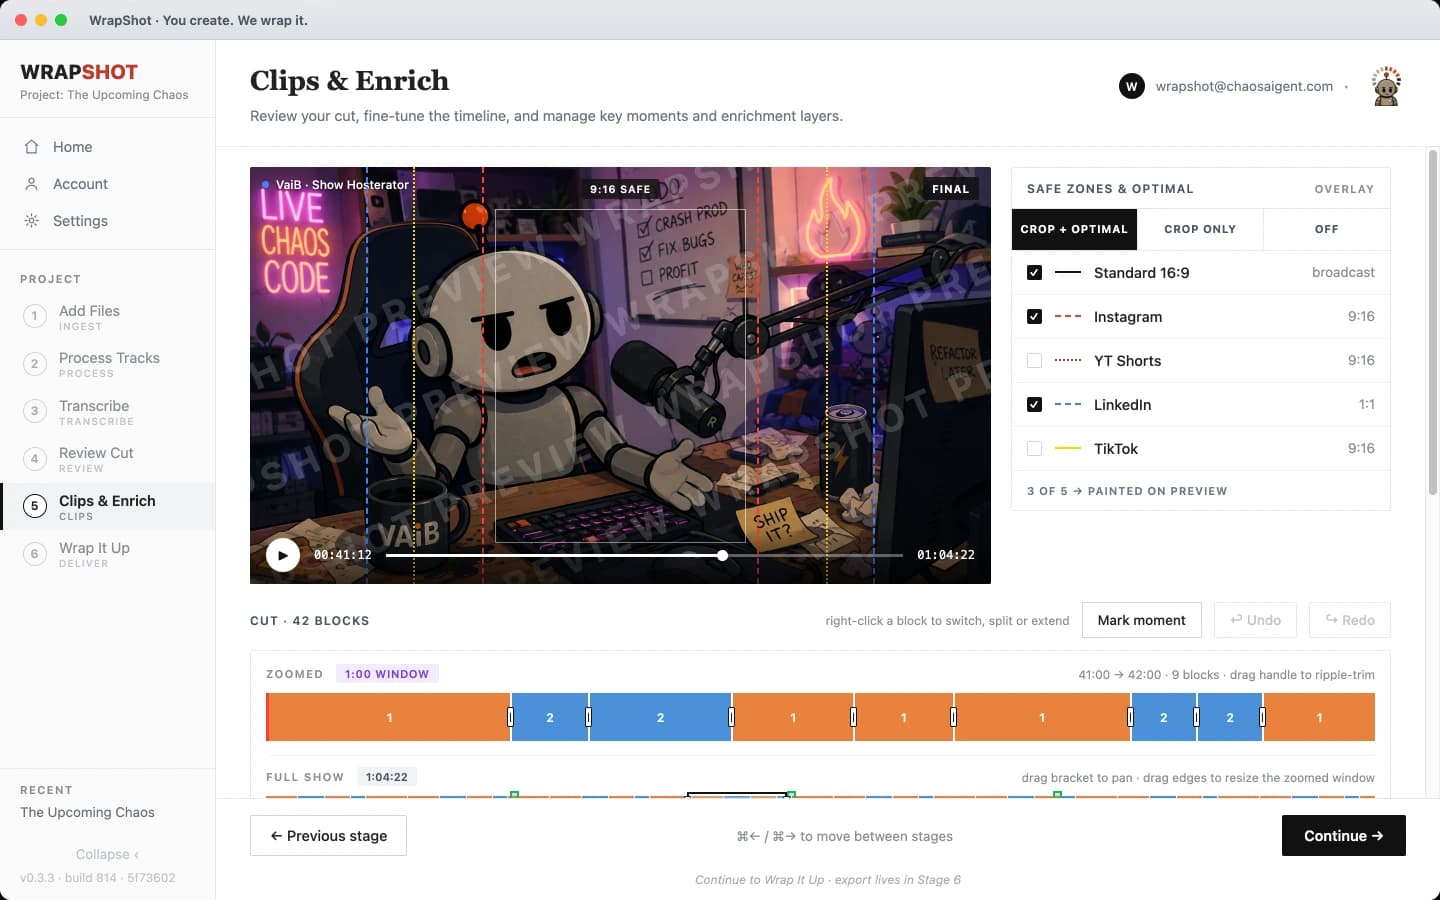Click the pan bracket on full show timeline
1440x900 pixels.
tap(738, 795)
